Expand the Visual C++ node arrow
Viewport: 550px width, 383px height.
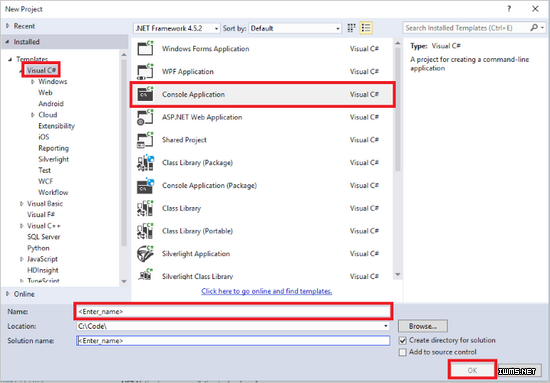click(x=22, y=226)
